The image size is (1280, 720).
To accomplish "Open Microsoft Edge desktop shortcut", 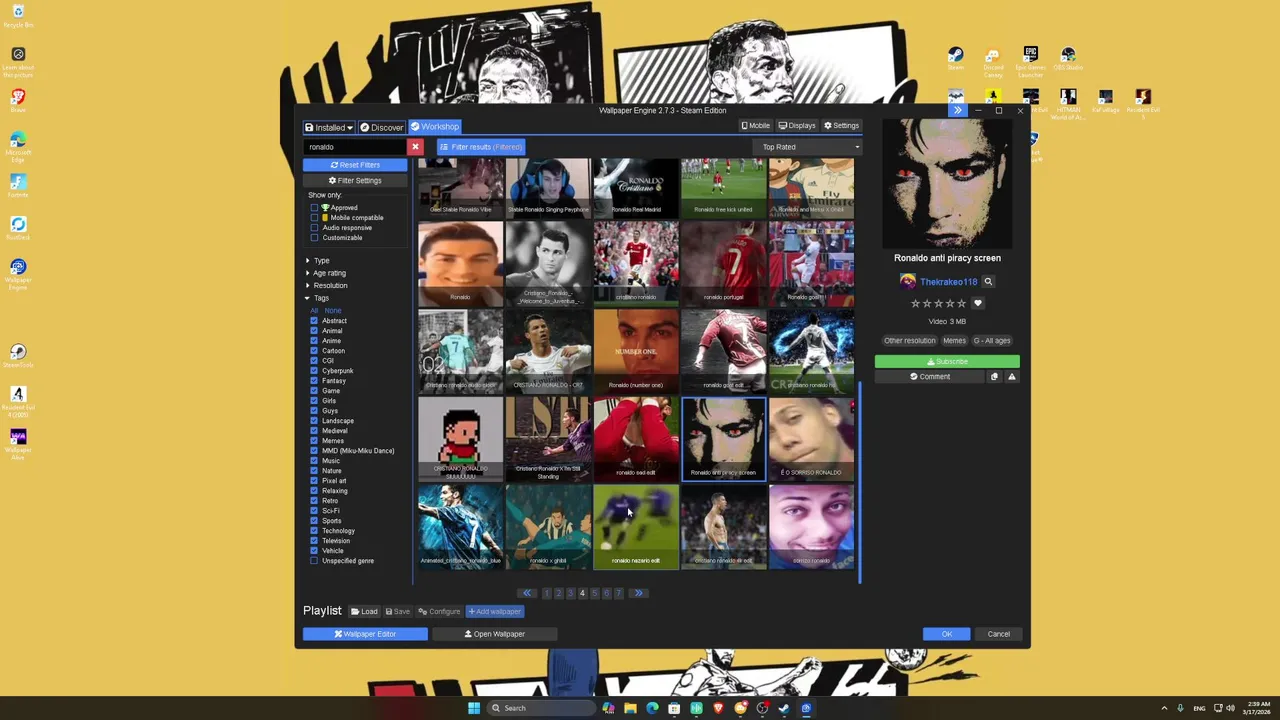I will (18, 146).
